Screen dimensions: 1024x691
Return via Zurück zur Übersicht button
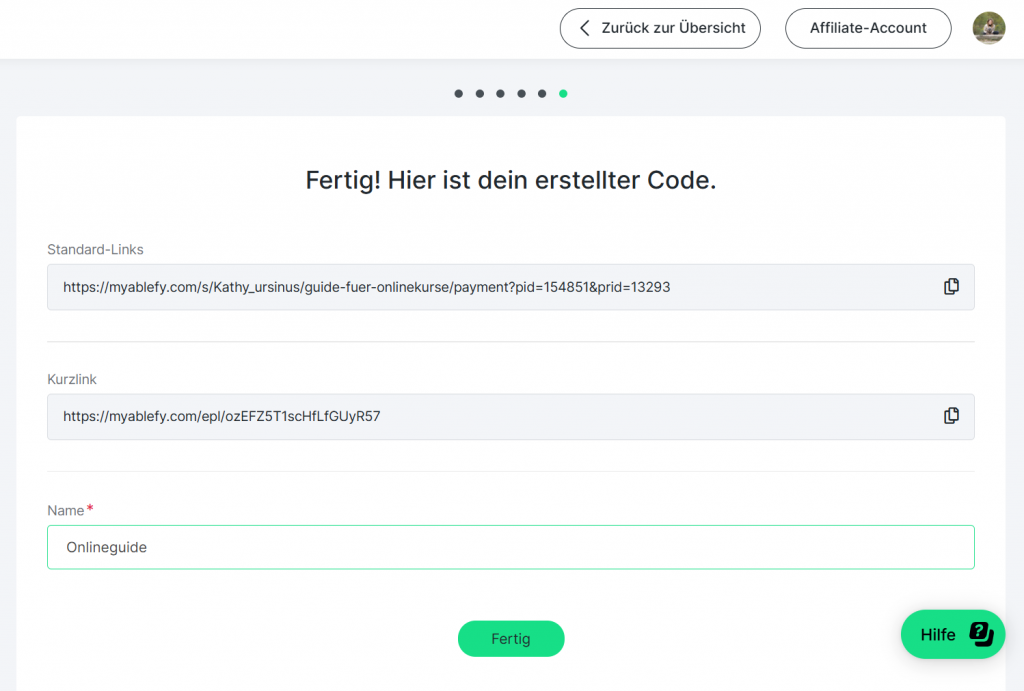coord(660,28)
